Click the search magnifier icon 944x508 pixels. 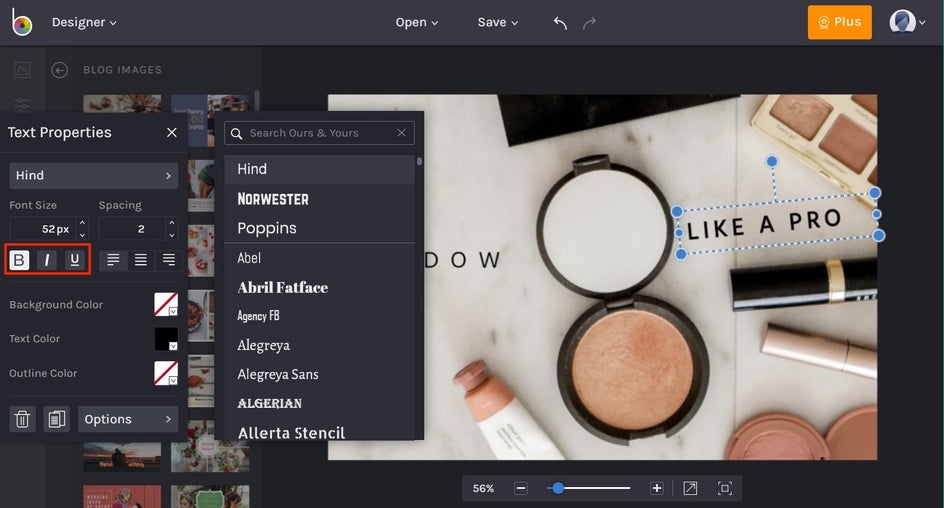(237, 134)
